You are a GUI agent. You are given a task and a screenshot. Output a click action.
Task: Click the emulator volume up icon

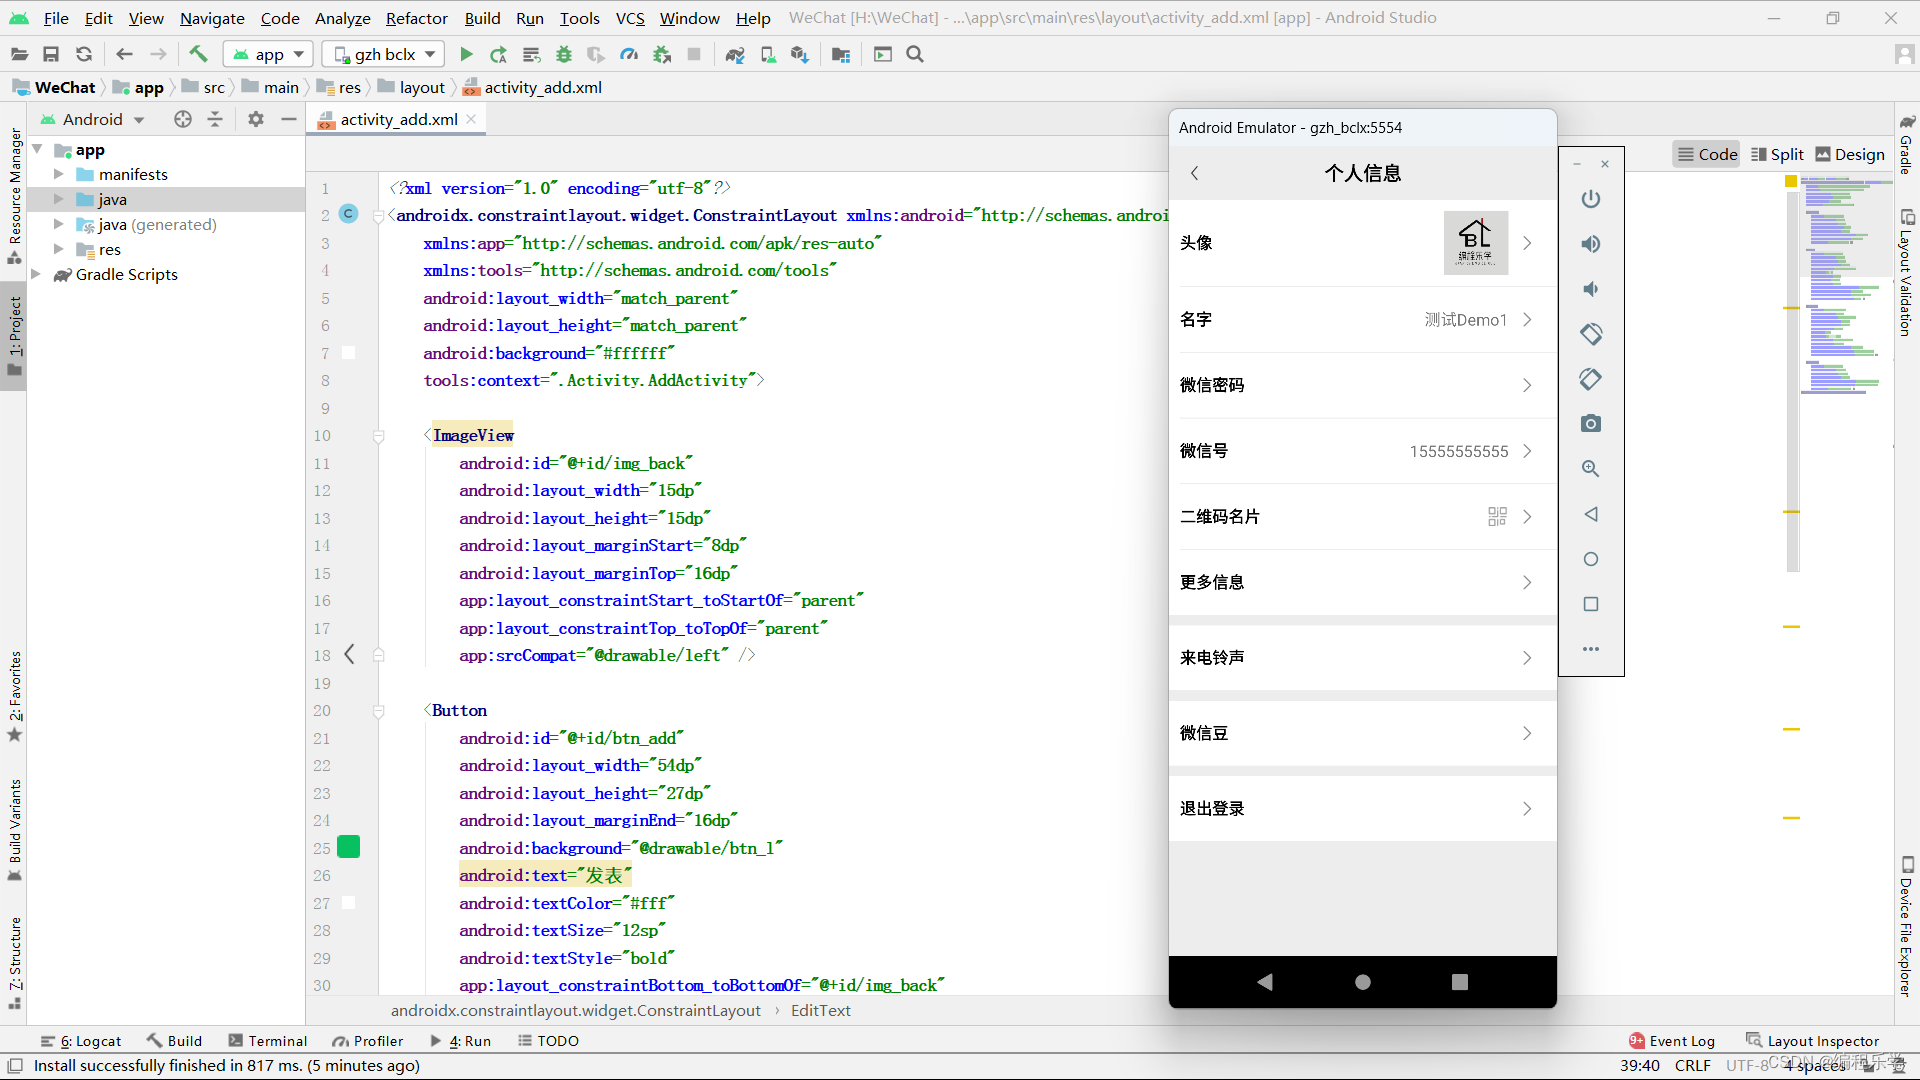tap(1590, 244)
